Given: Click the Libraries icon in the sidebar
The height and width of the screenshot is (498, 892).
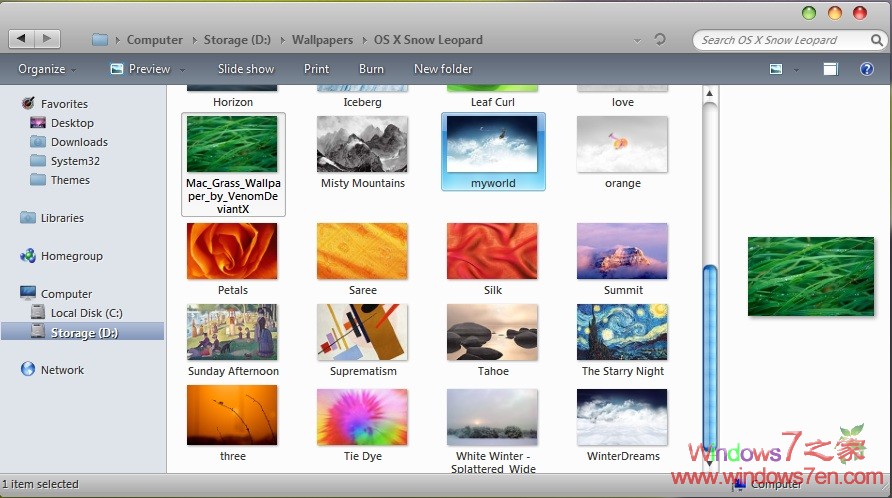Looking at the screenshot, I should [27, 217].
